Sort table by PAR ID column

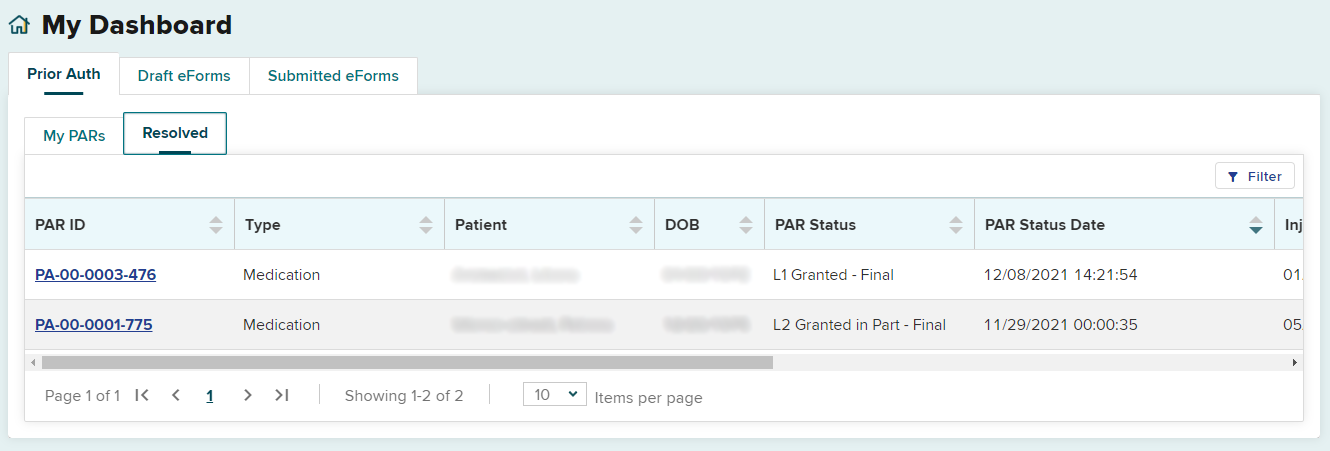coord(216,225)
